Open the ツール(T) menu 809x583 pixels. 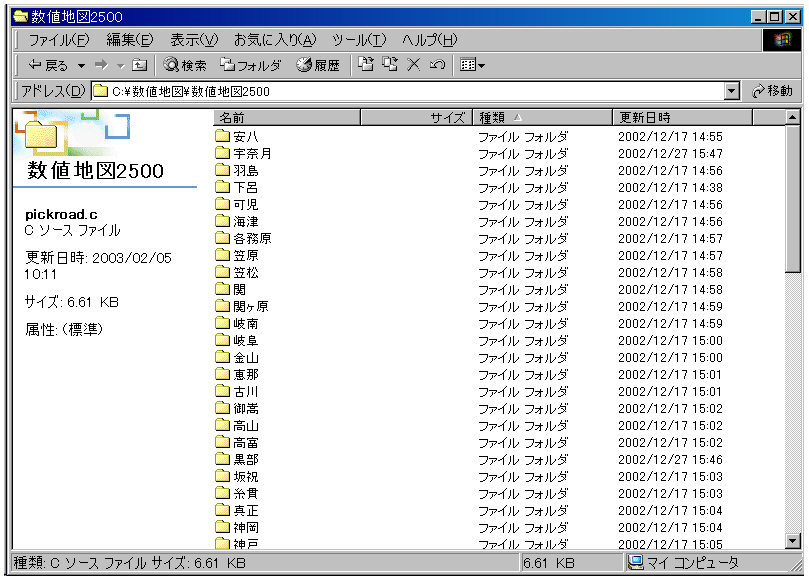359,40
